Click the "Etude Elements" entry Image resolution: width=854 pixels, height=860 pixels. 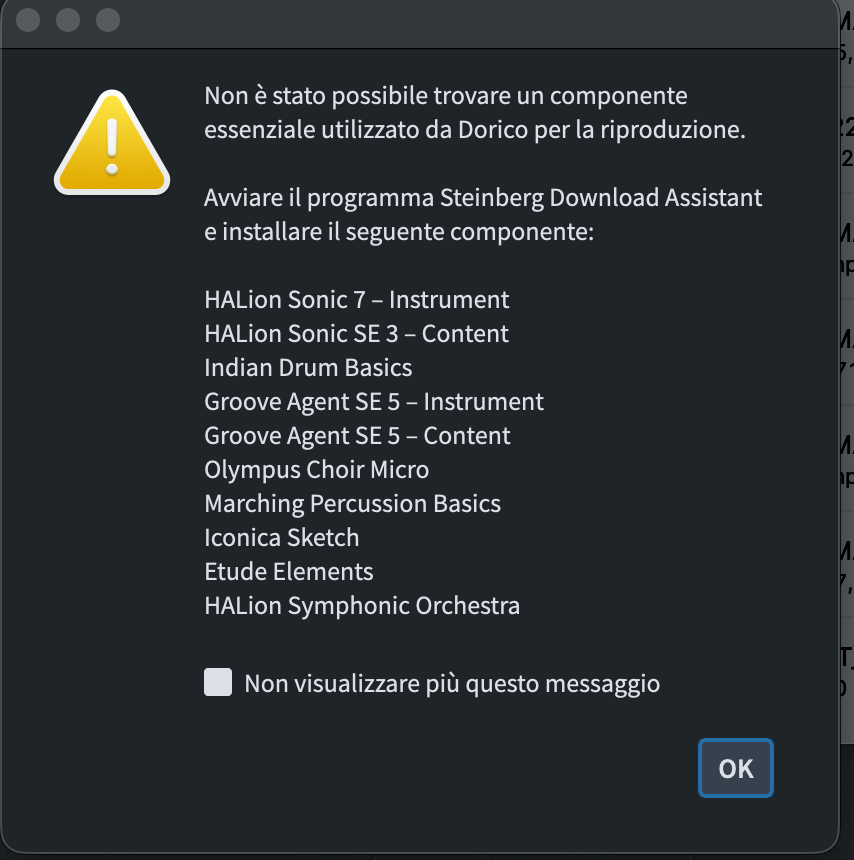[288, 572]
